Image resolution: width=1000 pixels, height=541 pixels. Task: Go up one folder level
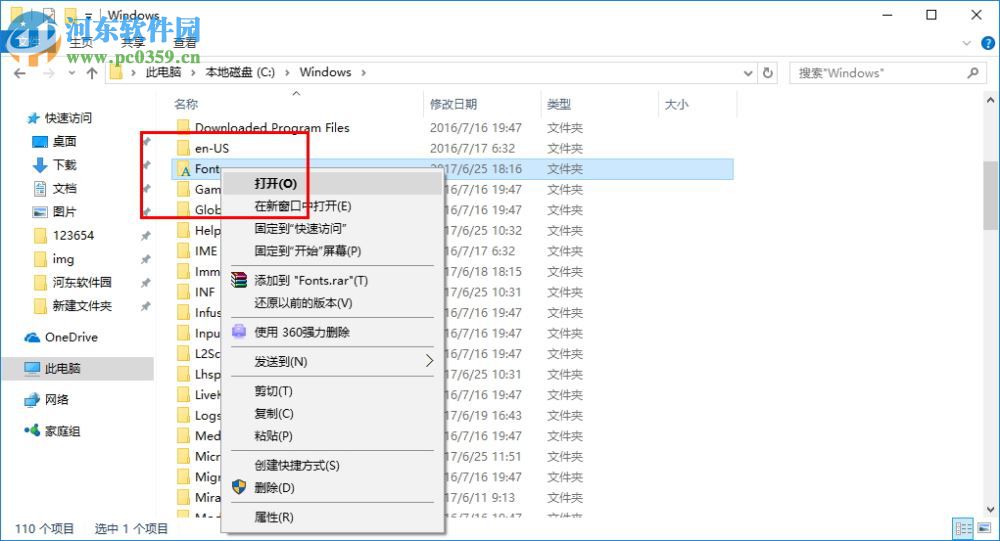coord(92,73)
